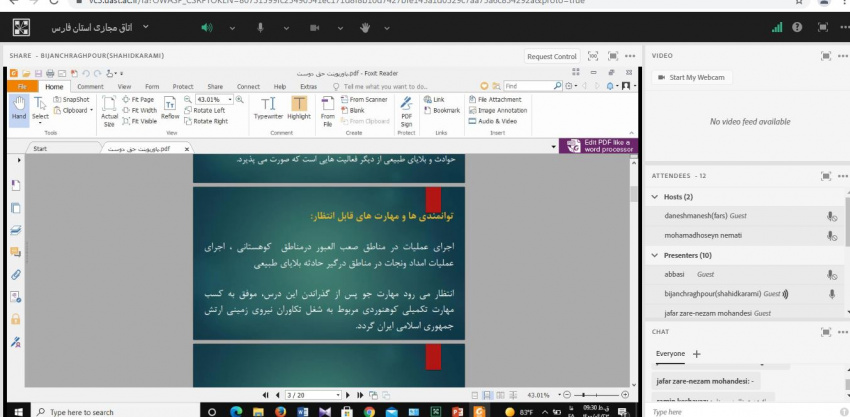Viewport: 850px width, 417px height.
Task: Open the File menu tab
Action: coord(22,86)
